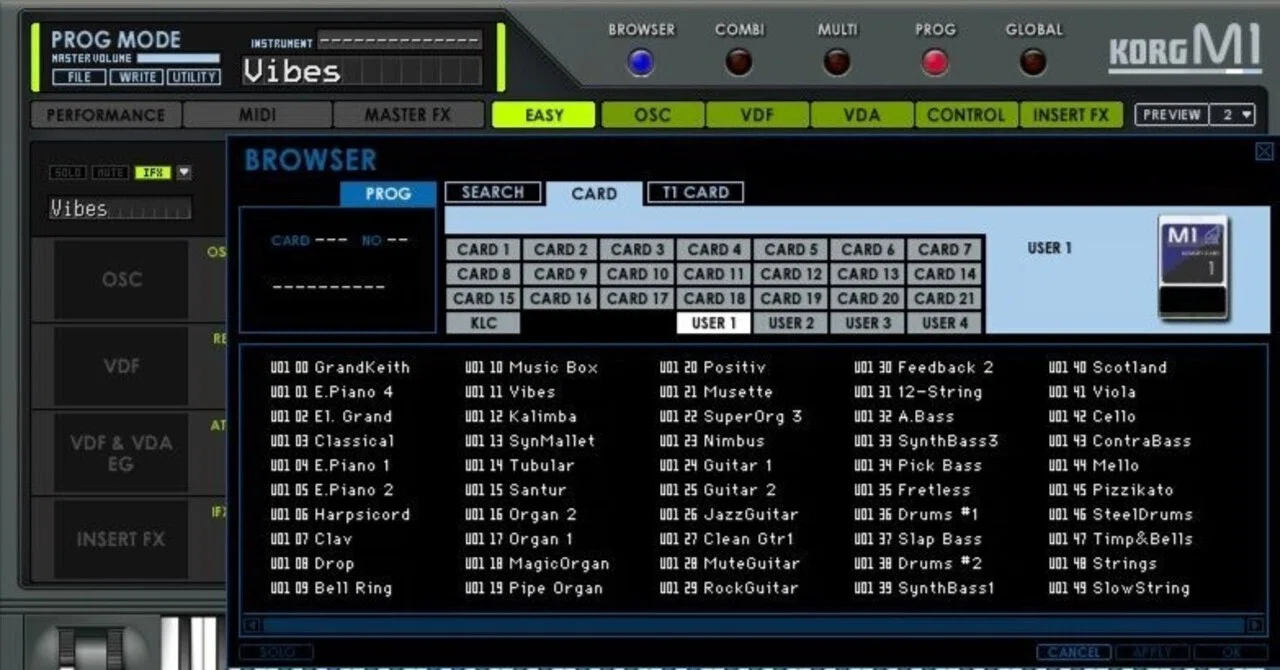Select the USER 1 bank button
The width and height of the screenshot is (1280, 670).
pyautogui.click(x=714, y=322)
